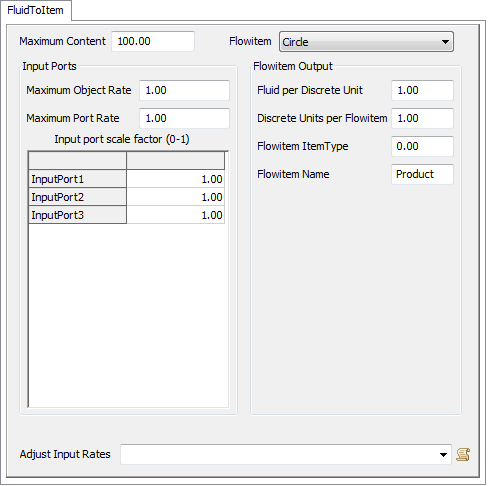Screen dimensions: 488x486
Task: Click the blank value column header
Action: [175, 161]
